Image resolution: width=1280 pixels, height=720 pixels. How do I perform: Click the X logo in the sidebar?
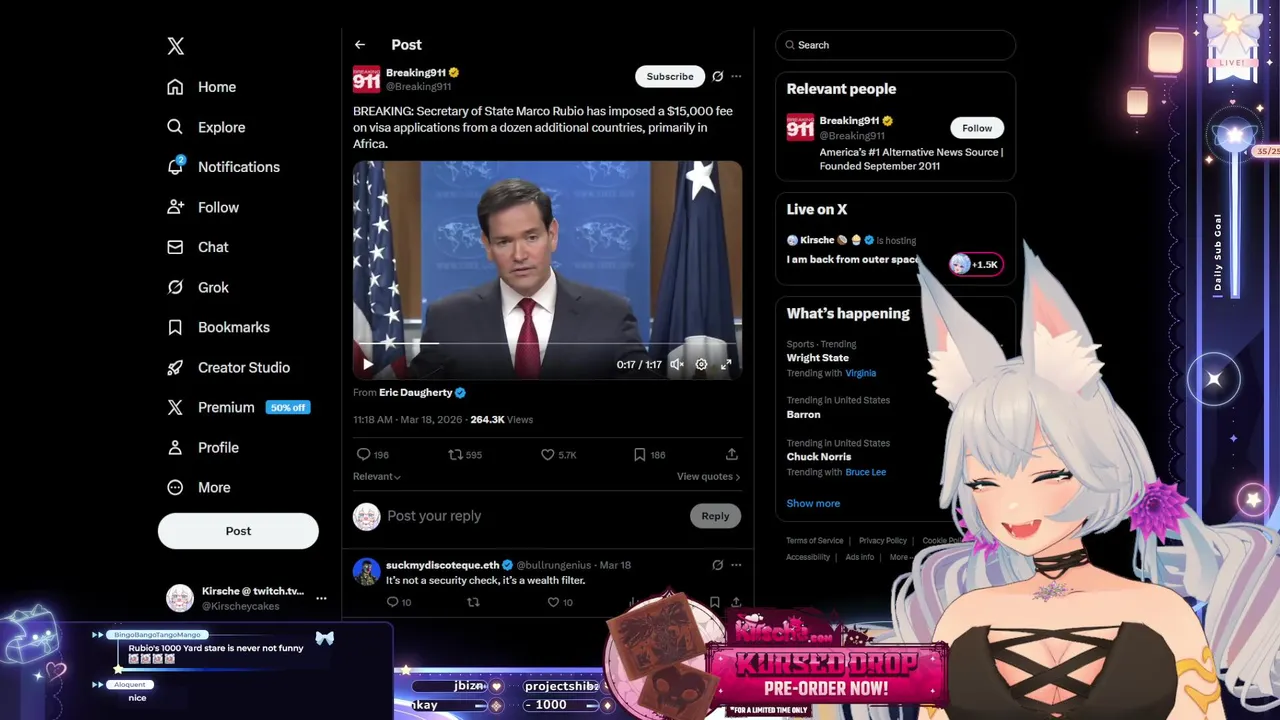(176, 46)
